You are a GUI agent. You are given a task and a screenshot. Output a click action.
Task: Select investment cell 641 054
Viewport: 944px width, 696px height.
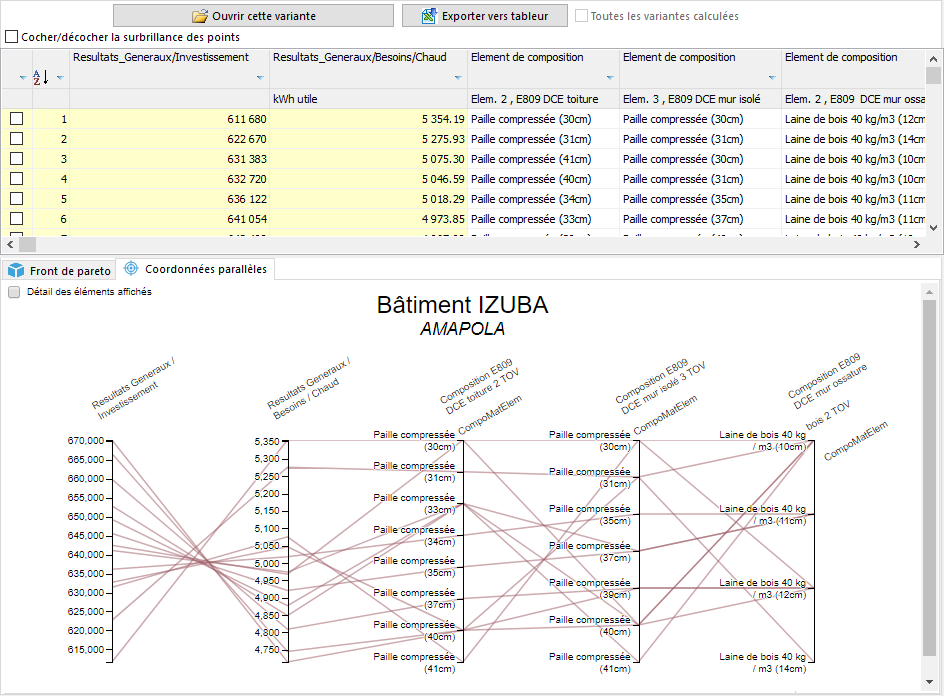pyautogui.click(x=169, y=219)
